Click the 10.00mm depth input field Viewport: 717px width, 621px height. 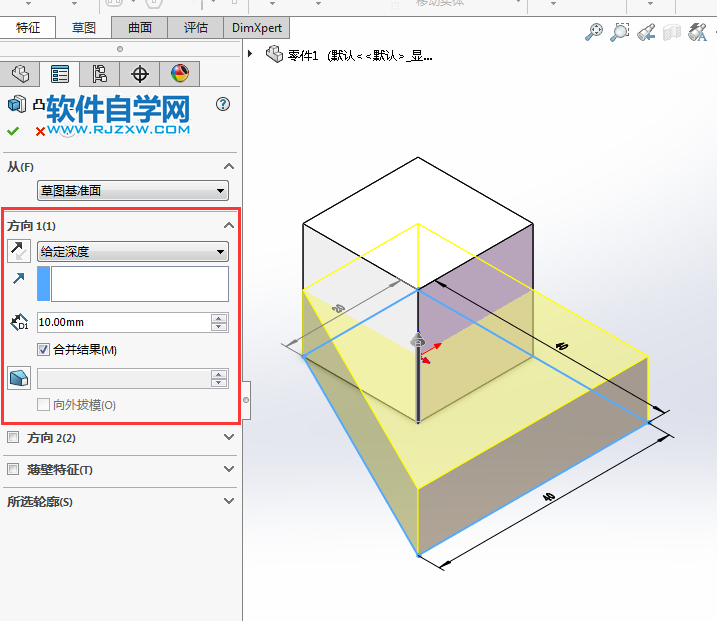pyautogui.click(x=124, y=322)
